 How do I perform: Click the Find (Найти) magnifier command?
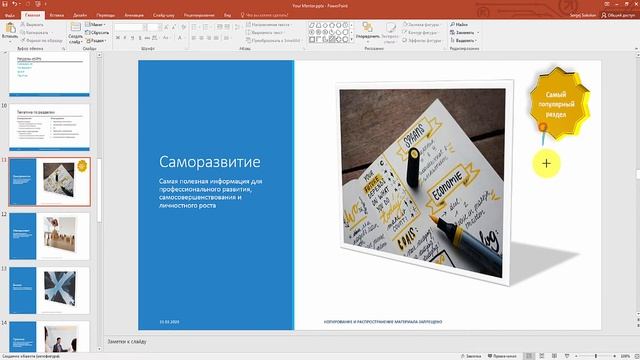[459, 24]
